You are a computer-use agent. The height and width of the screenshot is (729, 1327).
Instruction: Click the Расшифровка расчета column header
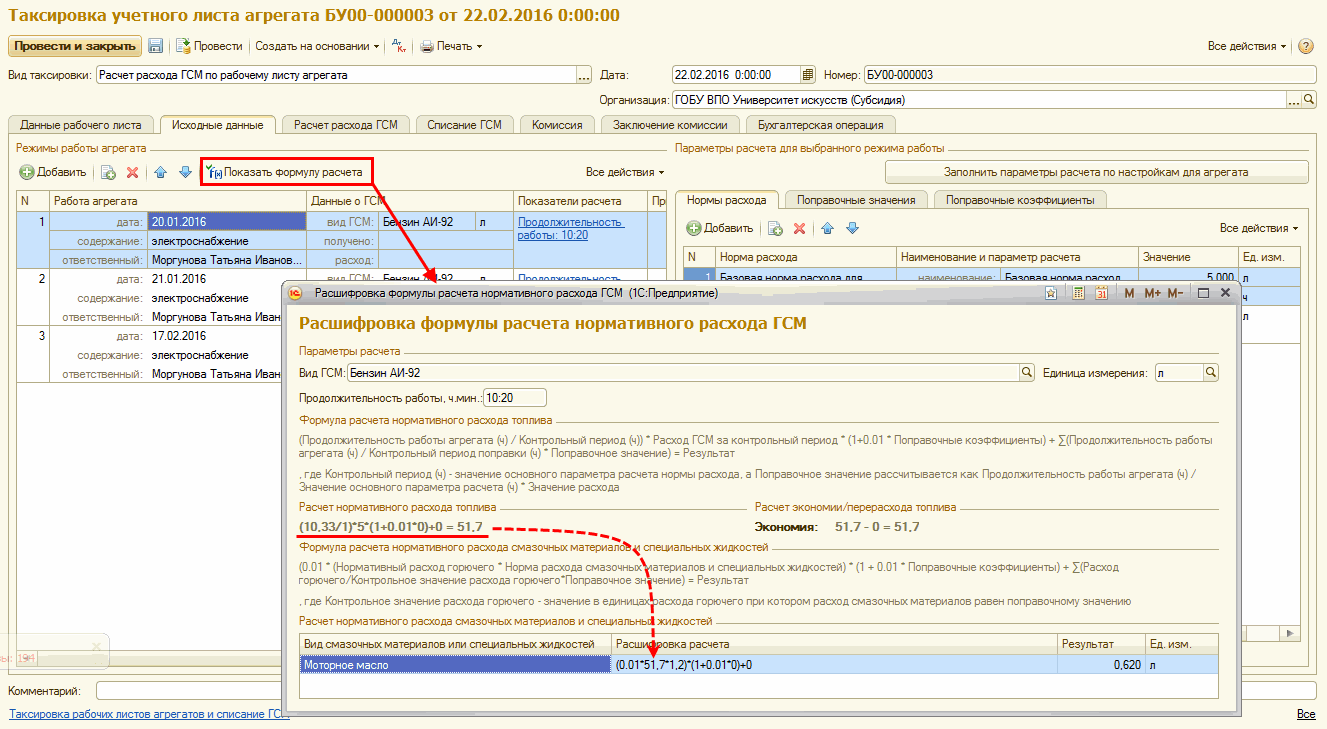click(834, 644)
